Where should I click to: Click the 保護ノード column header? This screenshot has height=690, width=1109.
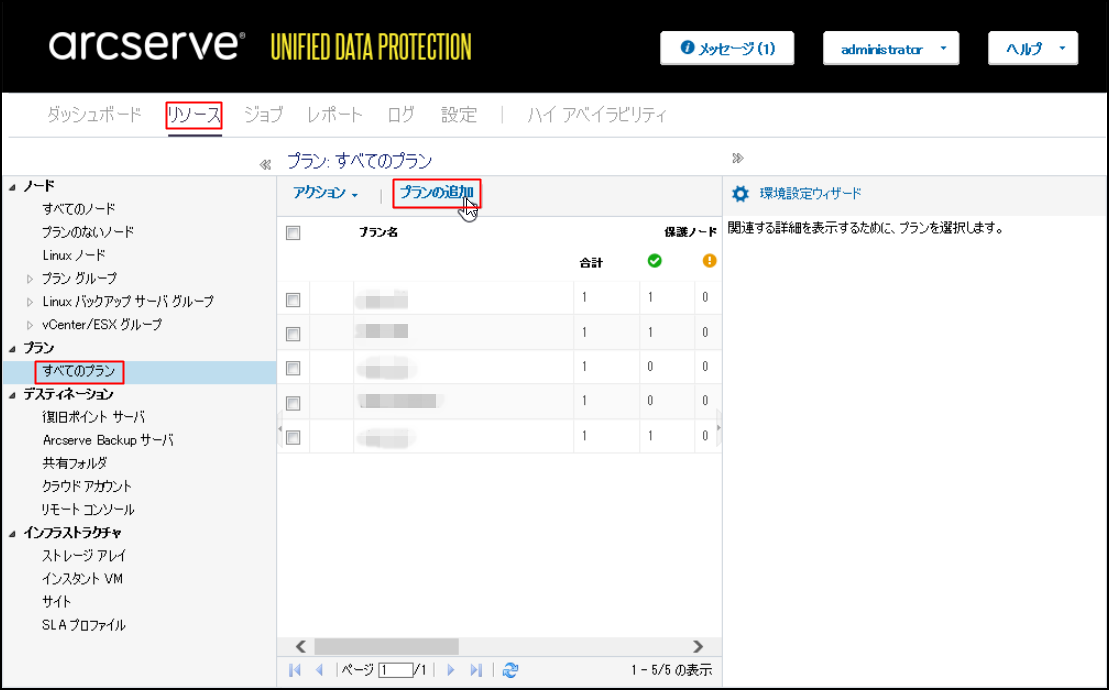point(690,232)
